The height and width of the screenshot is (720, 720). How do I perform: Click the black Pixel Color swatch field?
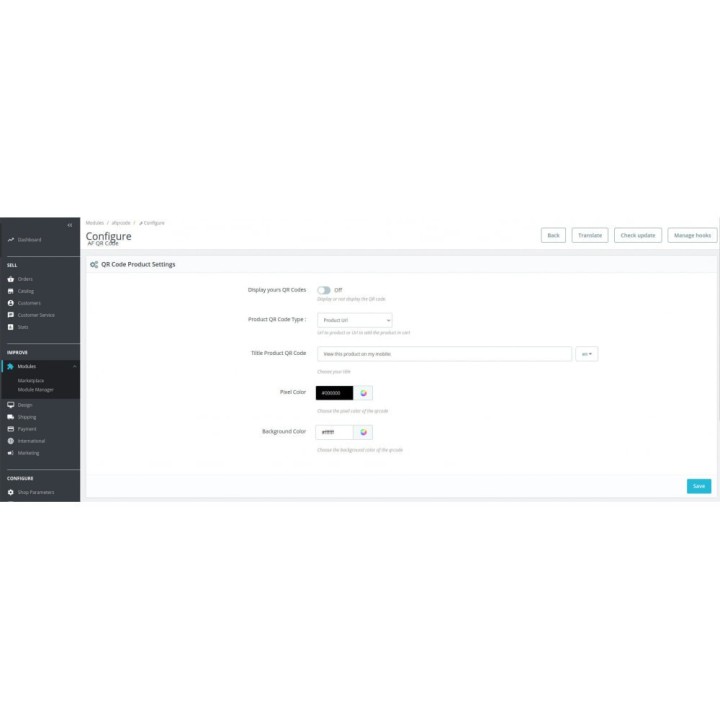334,393
